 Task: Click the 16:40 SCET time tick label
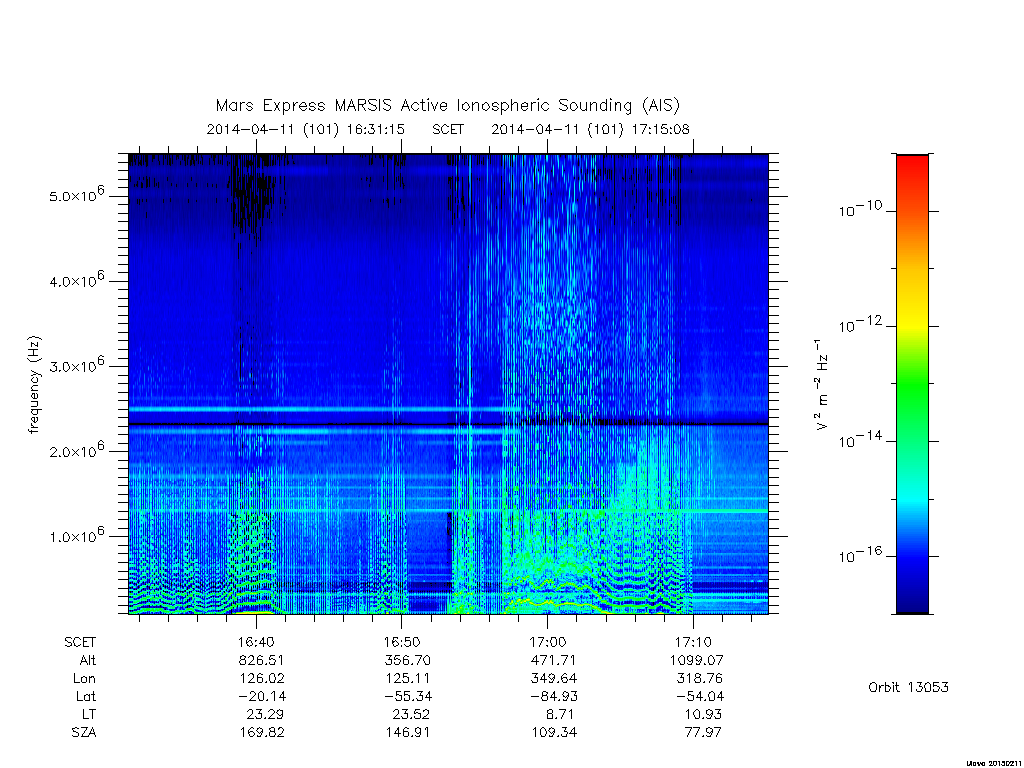click(256, 642)
